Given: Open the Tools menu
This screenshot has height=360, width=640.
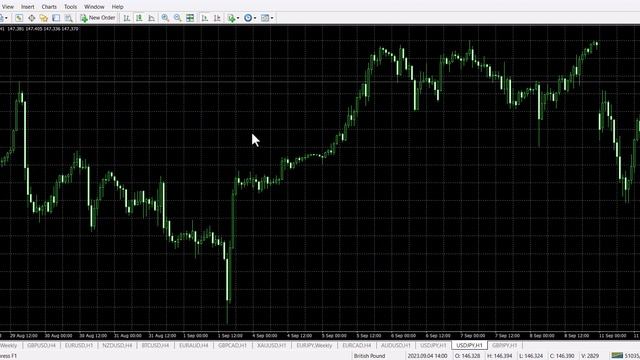Looking at the screenshot, I should (70, 7).
